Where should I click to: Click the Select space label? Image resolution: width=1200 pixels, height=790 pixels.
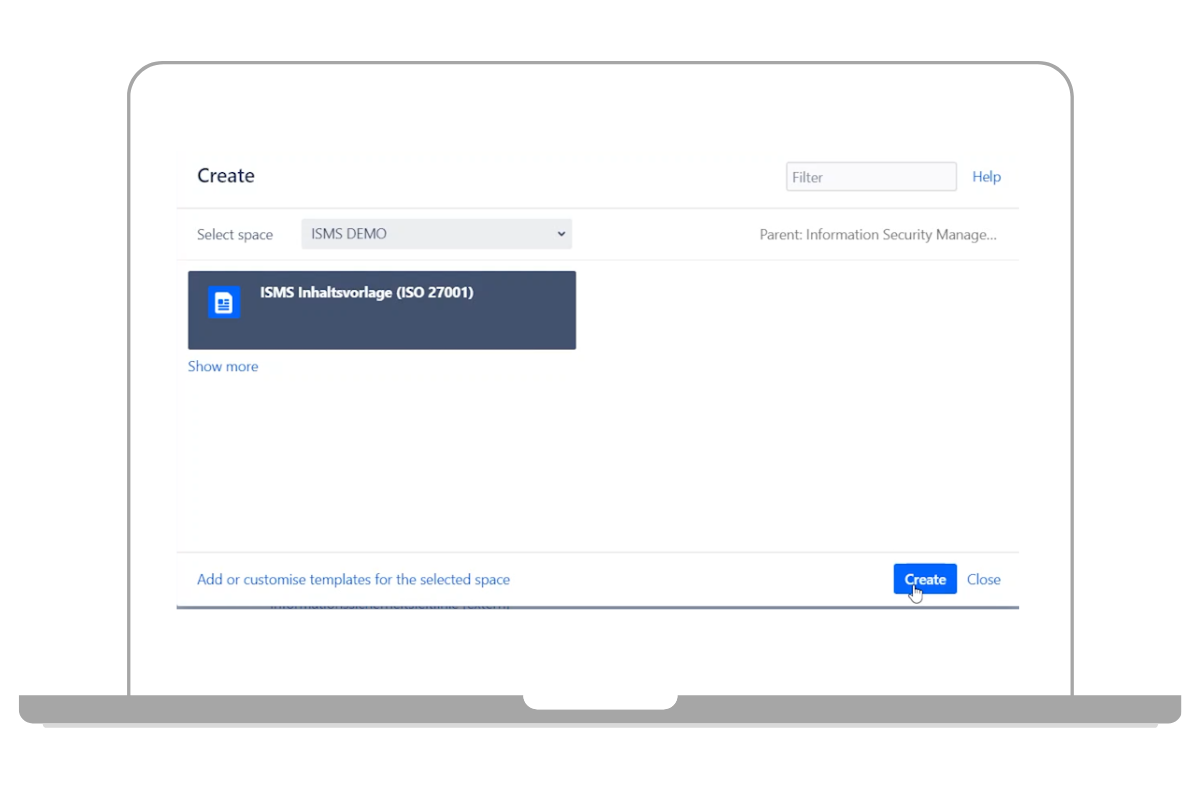coord(235,235)
